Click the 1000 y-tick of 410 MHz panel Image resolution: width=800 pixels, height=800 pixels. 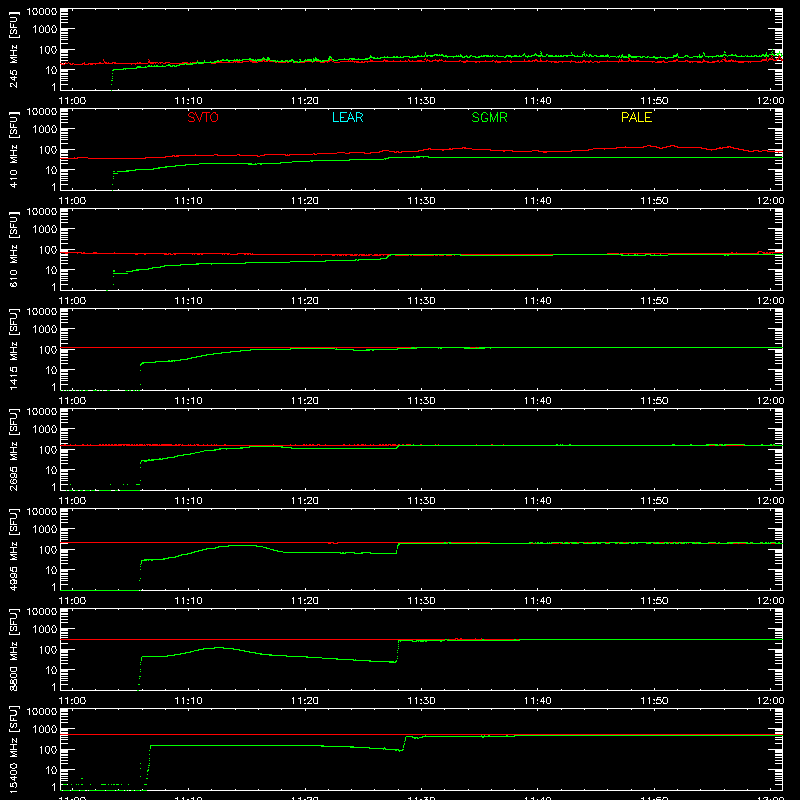click(45, 130)
